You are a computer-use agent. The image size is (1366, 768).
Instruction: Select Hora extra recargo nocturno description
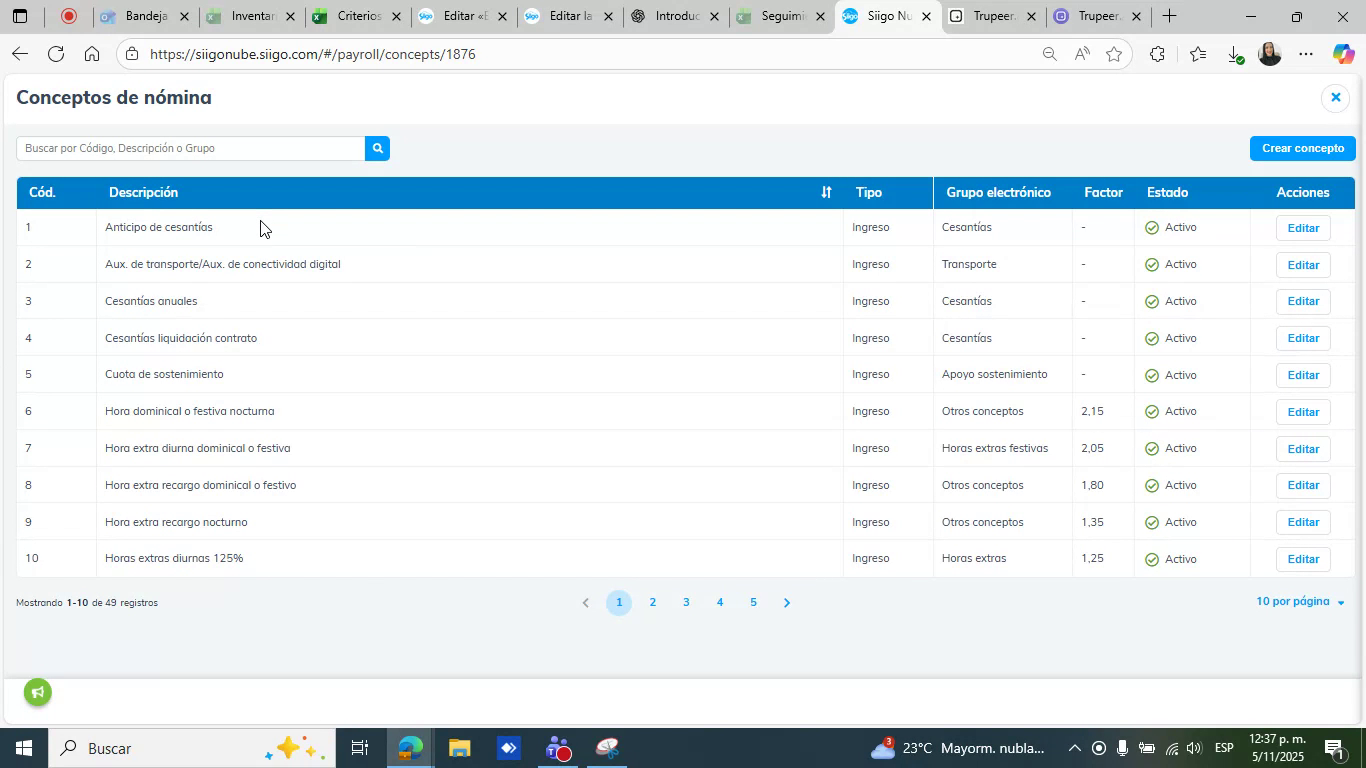click(176, 522)
